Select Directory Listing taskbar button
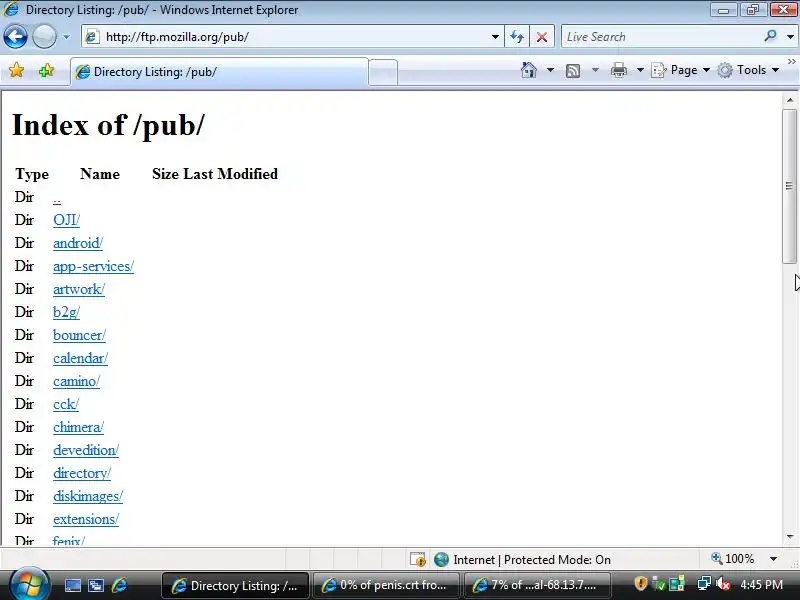This screenshot has width=800, height=600. 235,585
